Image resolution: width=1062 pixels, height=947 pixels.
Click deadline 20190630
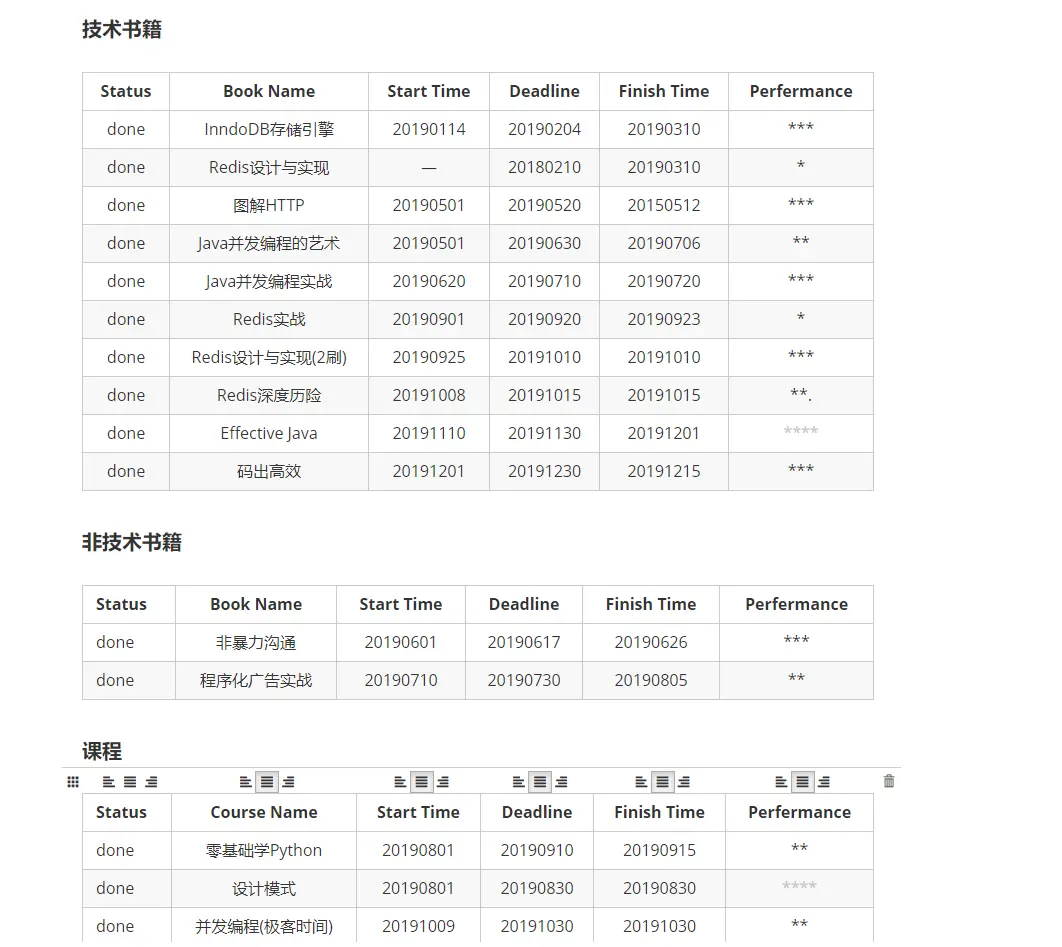(545, 243)
